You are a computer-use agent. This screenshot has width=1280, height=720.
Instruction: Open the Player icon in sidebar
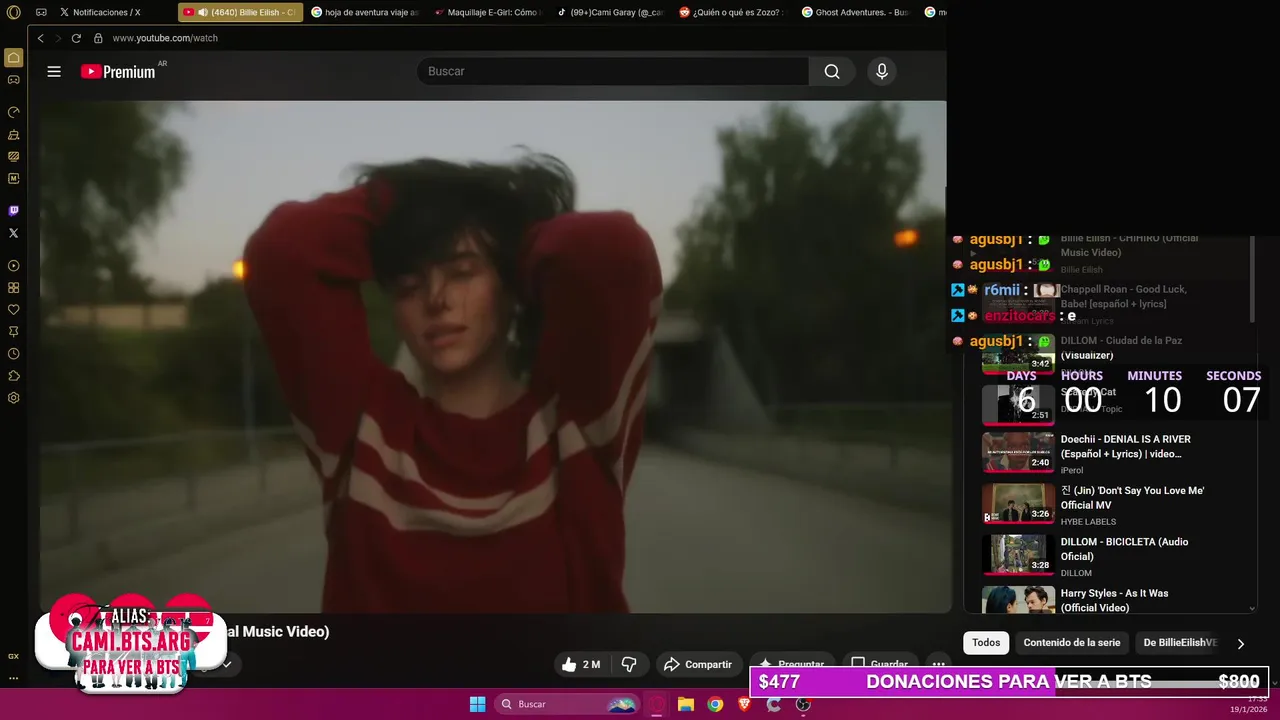[13, 266]
